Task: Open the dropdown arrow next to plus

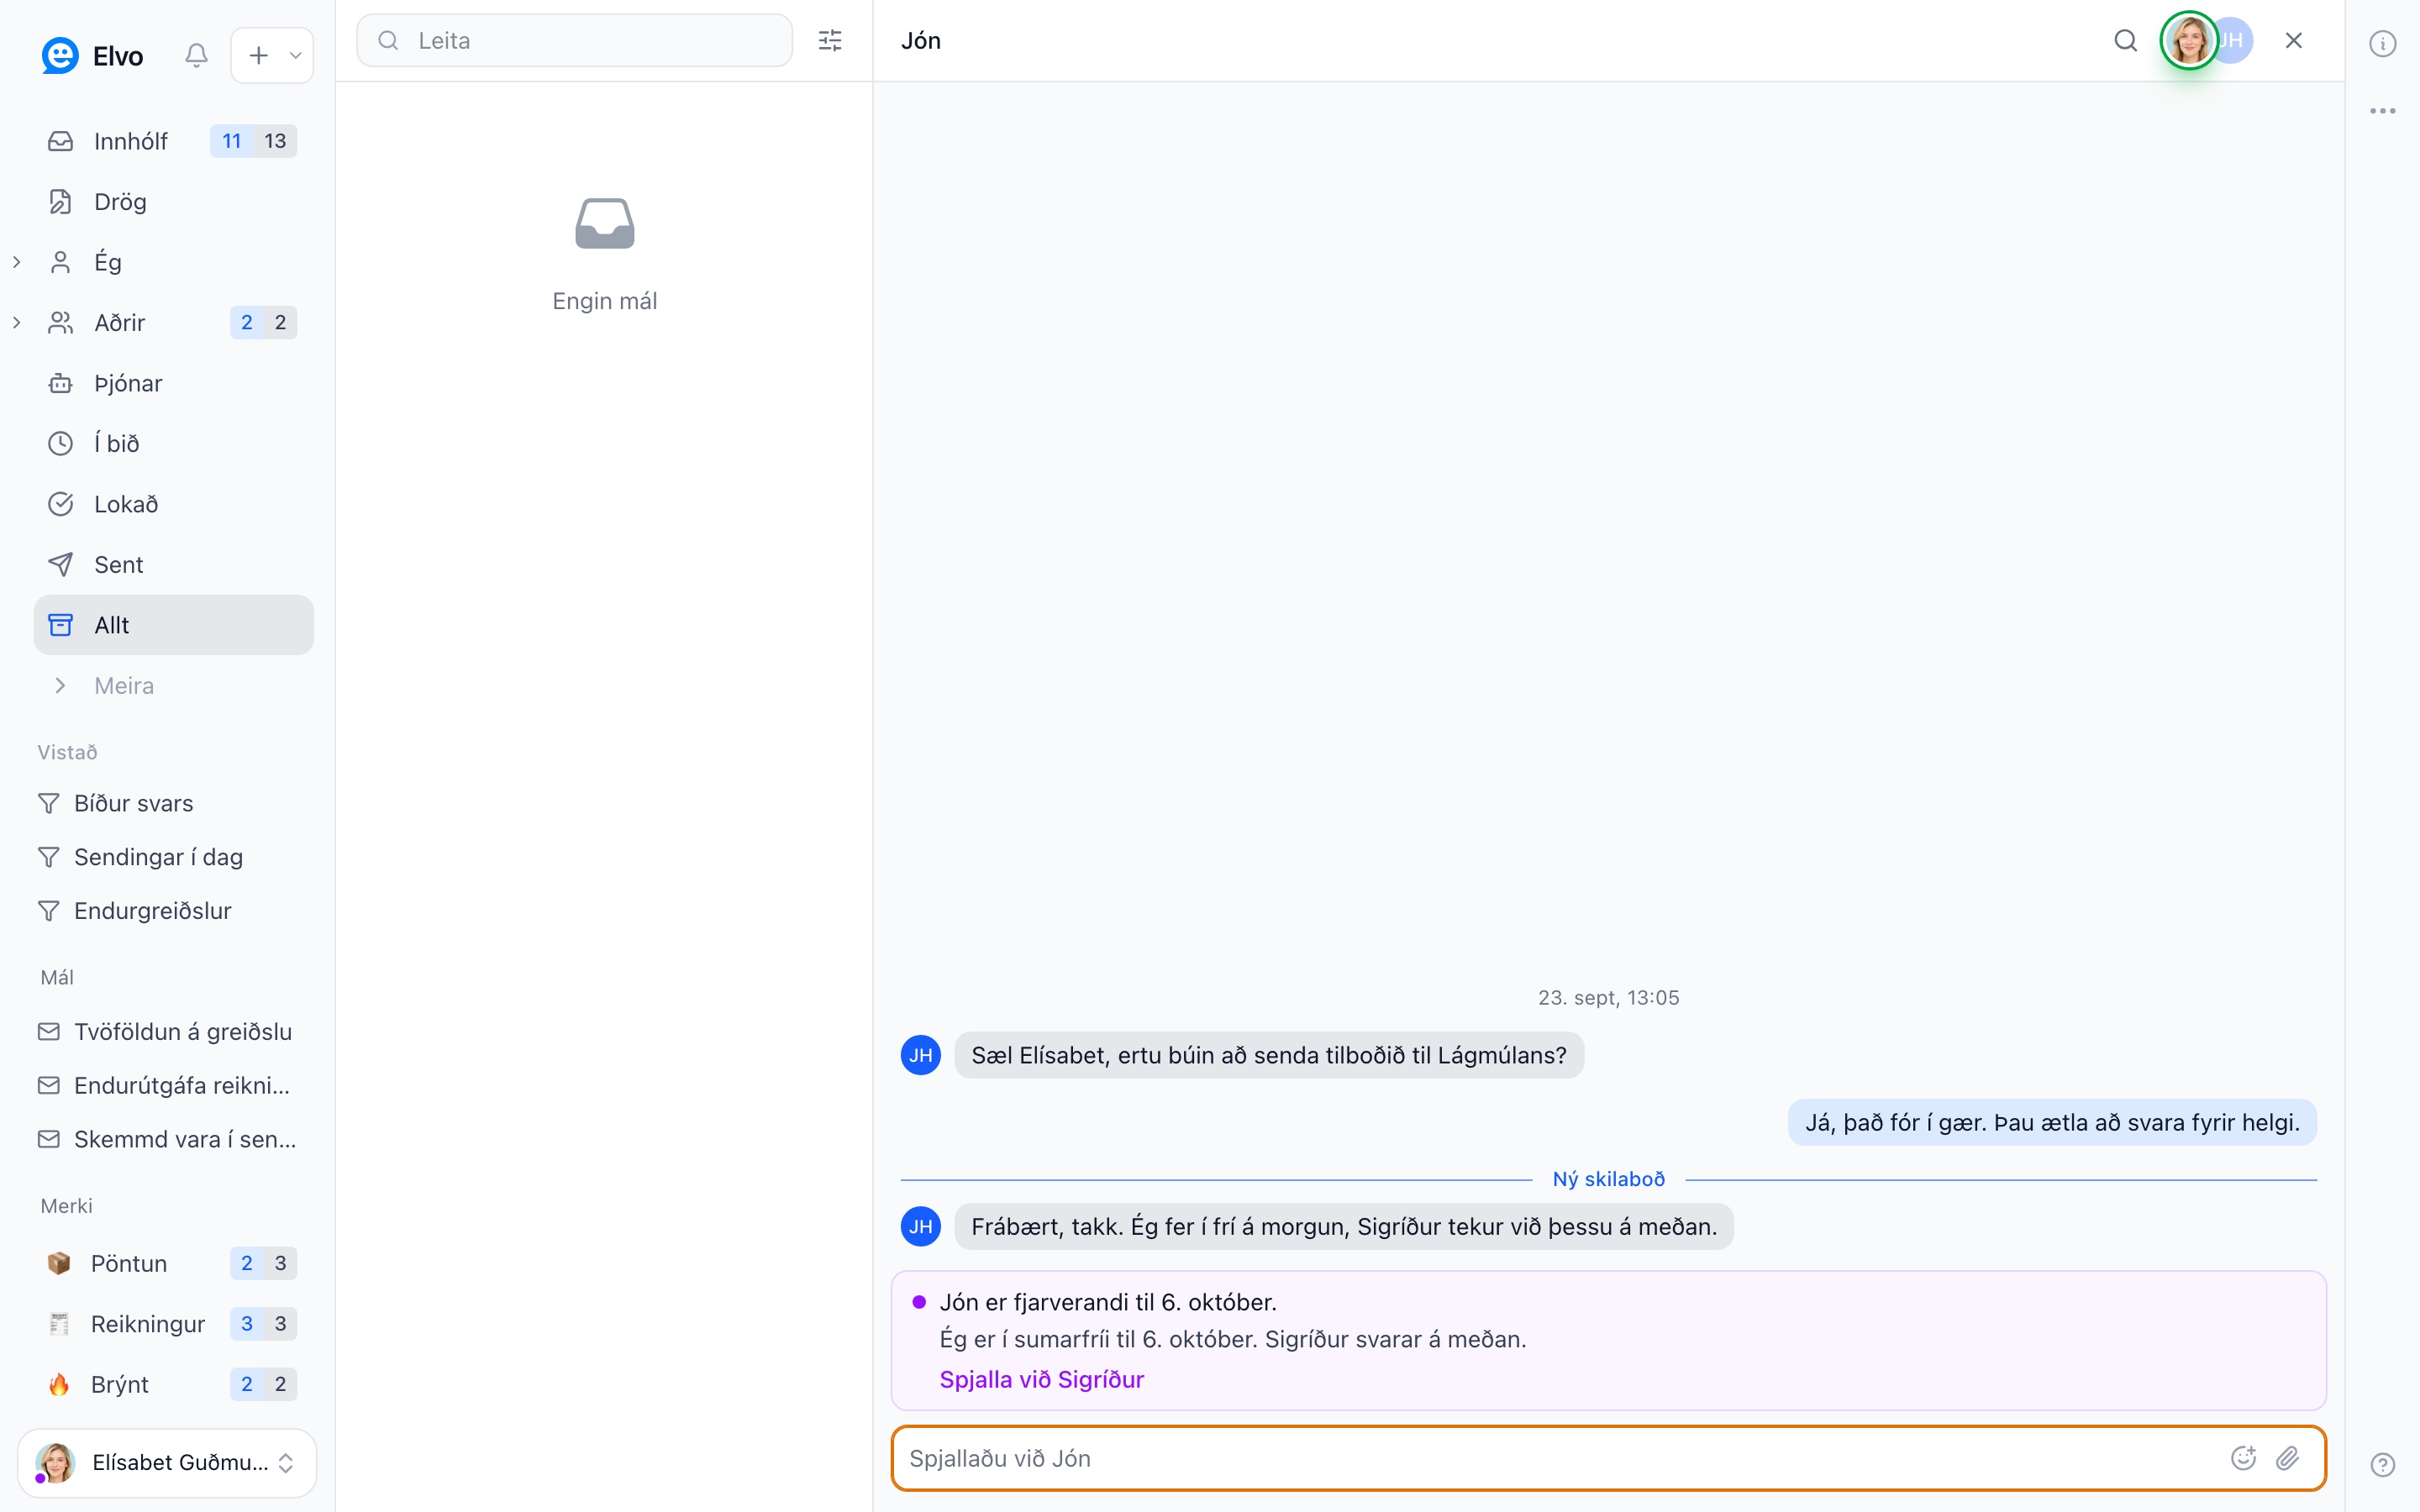Action: tap(296, 55)
